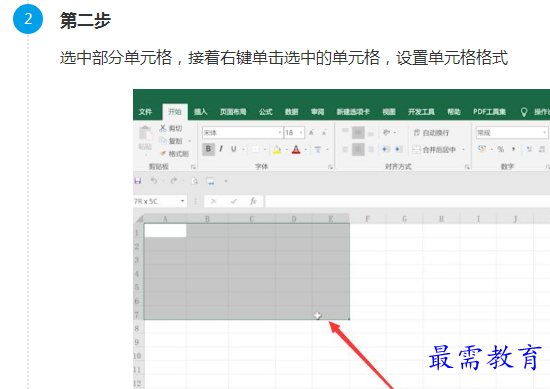Click the accounting number format icon
The width and height of the screenshot is (550, 389).
482,149
